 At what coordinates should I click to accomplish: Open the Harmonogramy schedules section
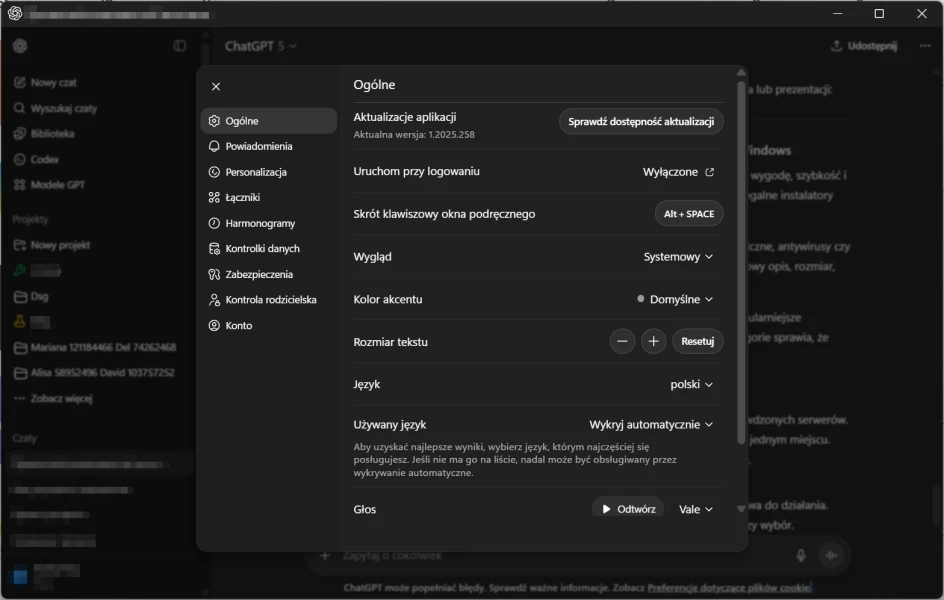pyautogui.click(x=260, y=223)
